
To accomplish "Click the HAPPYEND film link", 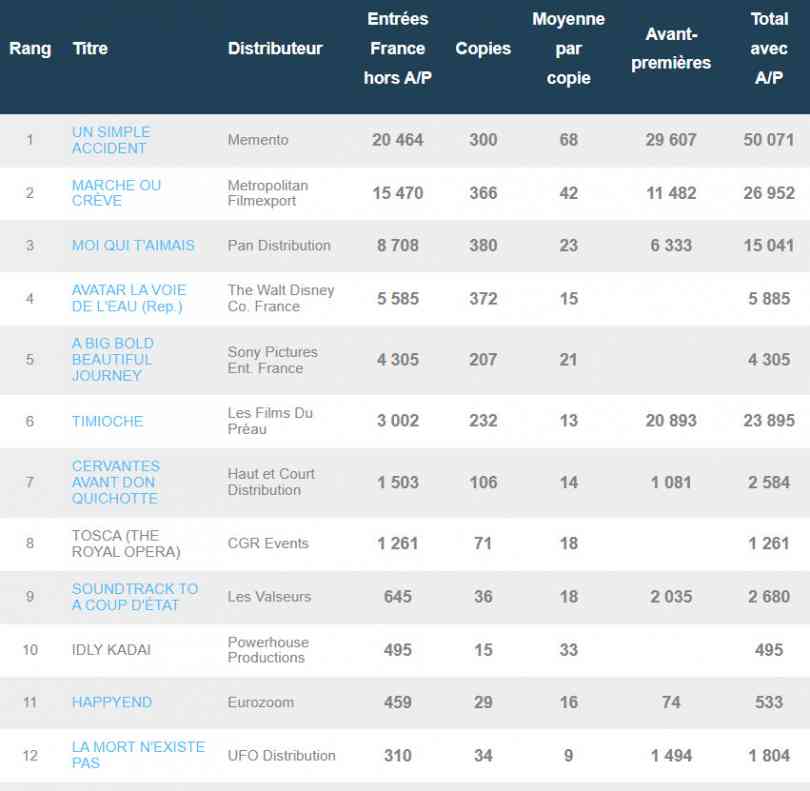I will click(x=111, y=702).
